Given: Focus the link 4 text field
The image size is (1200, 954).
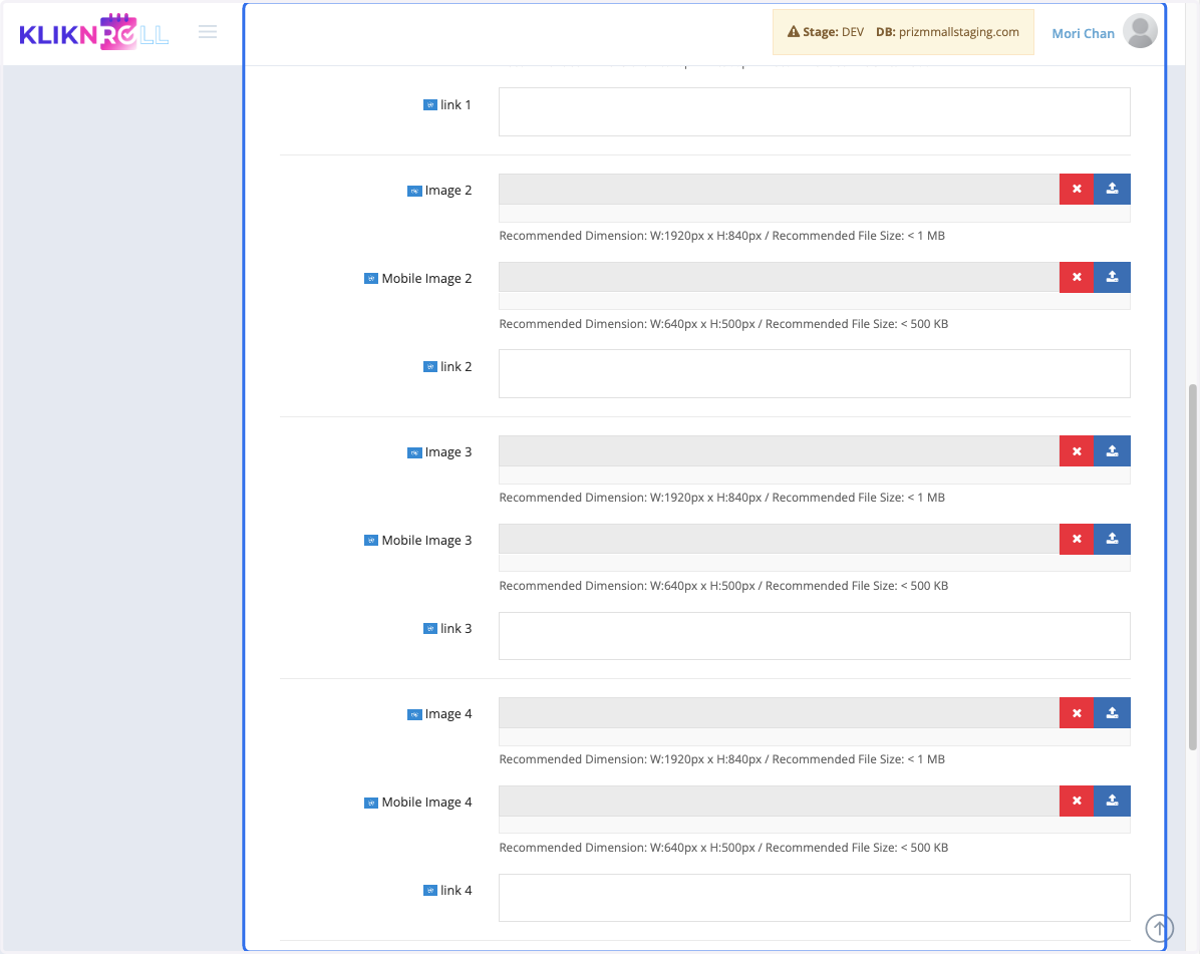Looking at the screenshot, I should [814, 898].
